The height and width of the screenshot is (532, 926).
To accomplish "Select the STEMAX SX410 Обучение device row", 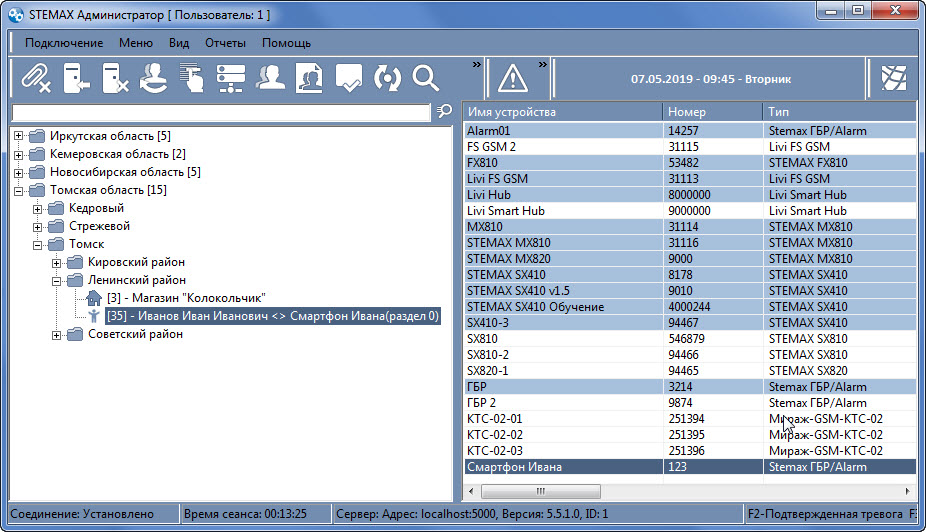I will pyautogui.click(x=690, y=306).
